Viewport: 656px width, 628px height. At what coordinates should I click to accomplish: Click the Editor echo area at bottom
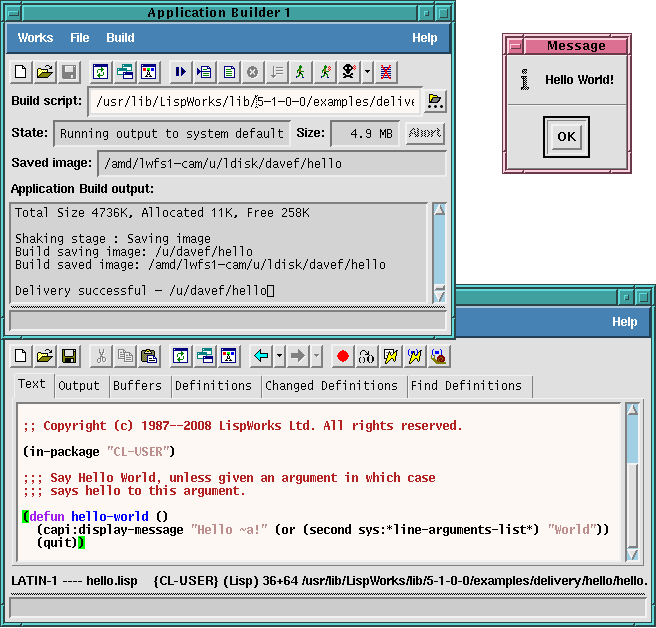pos(328,608)
